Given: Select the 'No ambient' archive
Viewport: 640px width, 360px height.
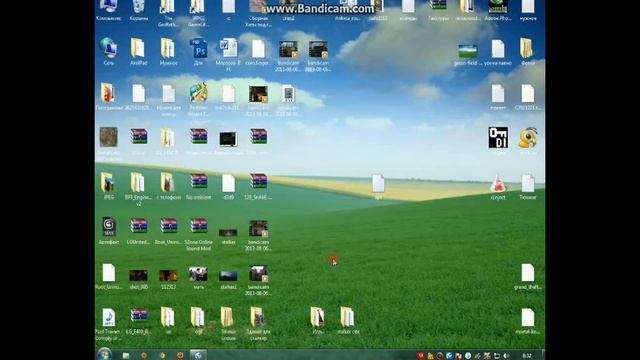Looking at the screenshot, I should [199, 182].
